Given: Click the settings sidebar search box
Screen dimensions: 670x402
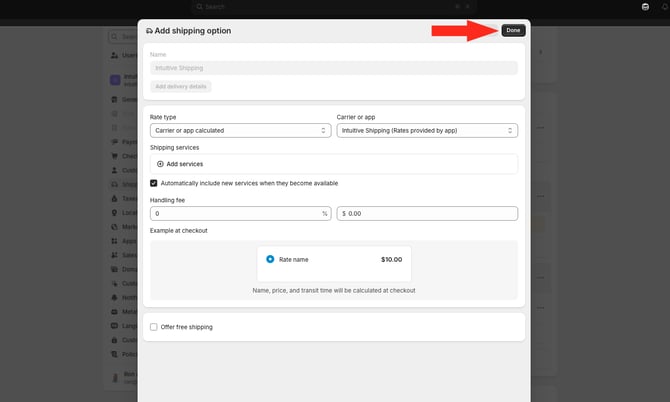Looking at the screenshot, I should 123,37.
